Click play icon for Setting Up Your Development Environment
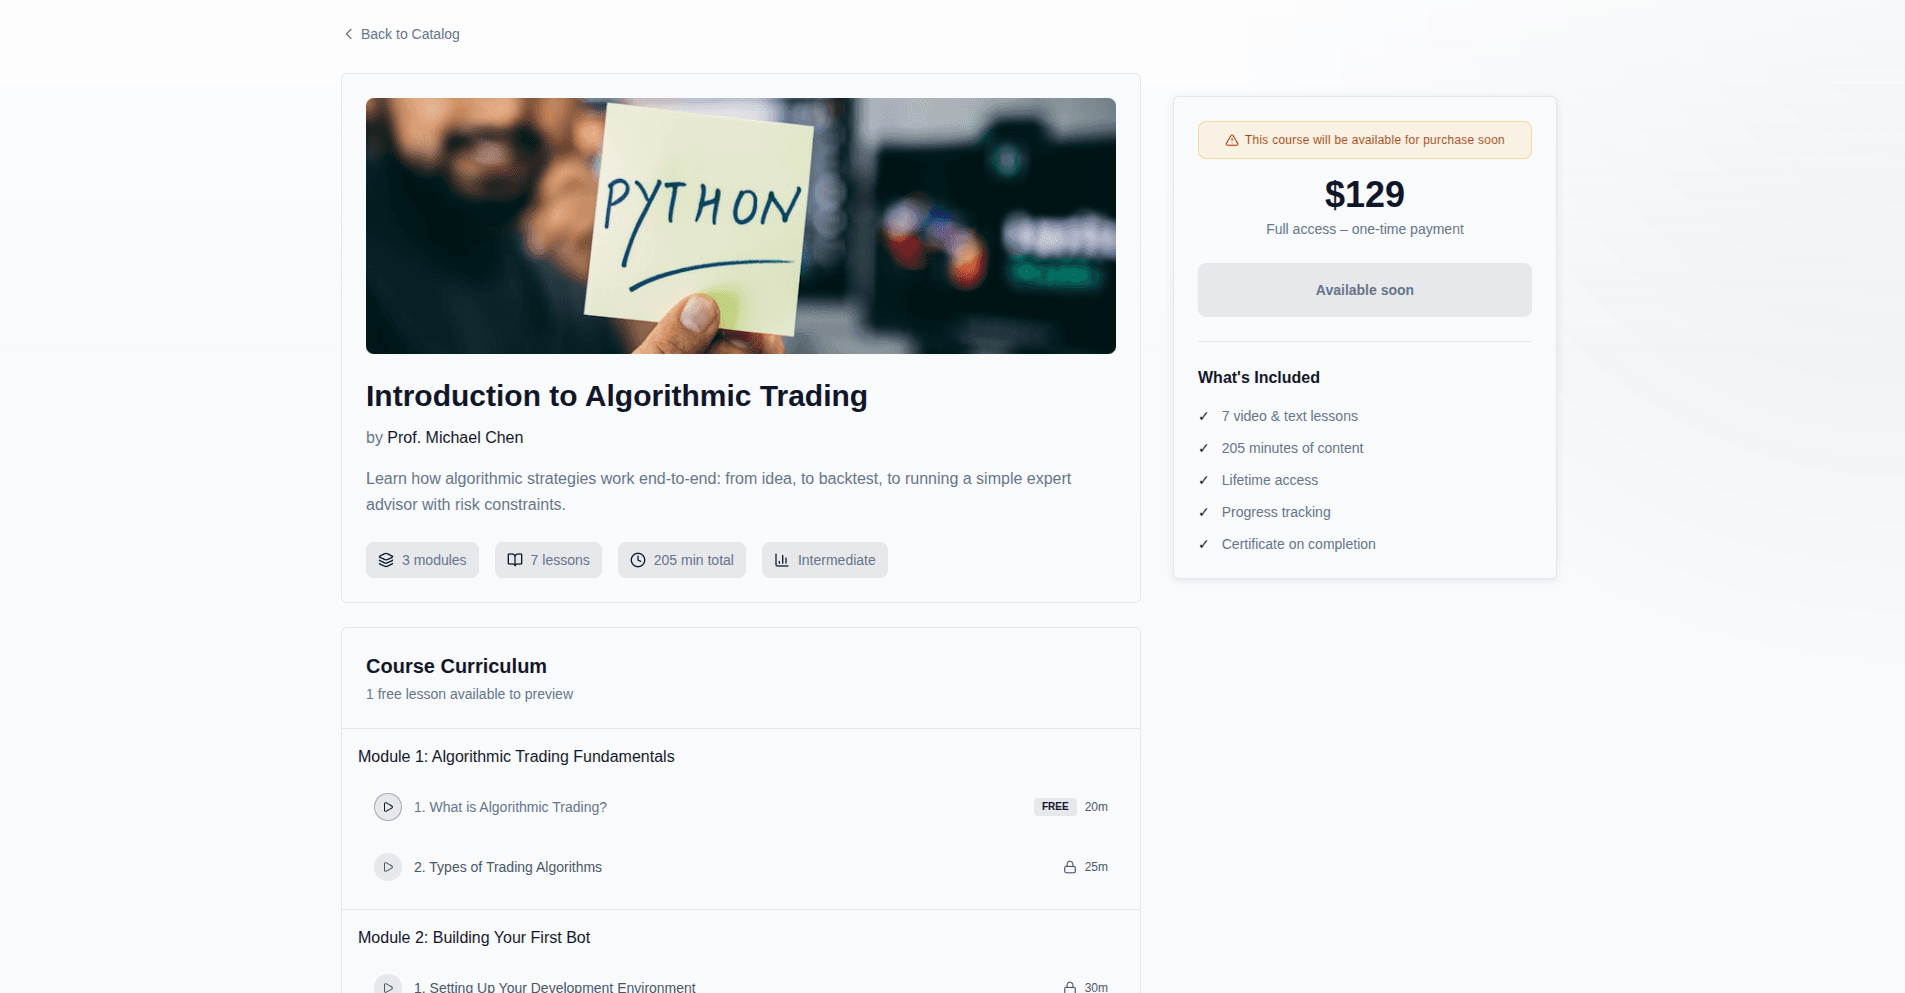 click(x=388, y=985)
